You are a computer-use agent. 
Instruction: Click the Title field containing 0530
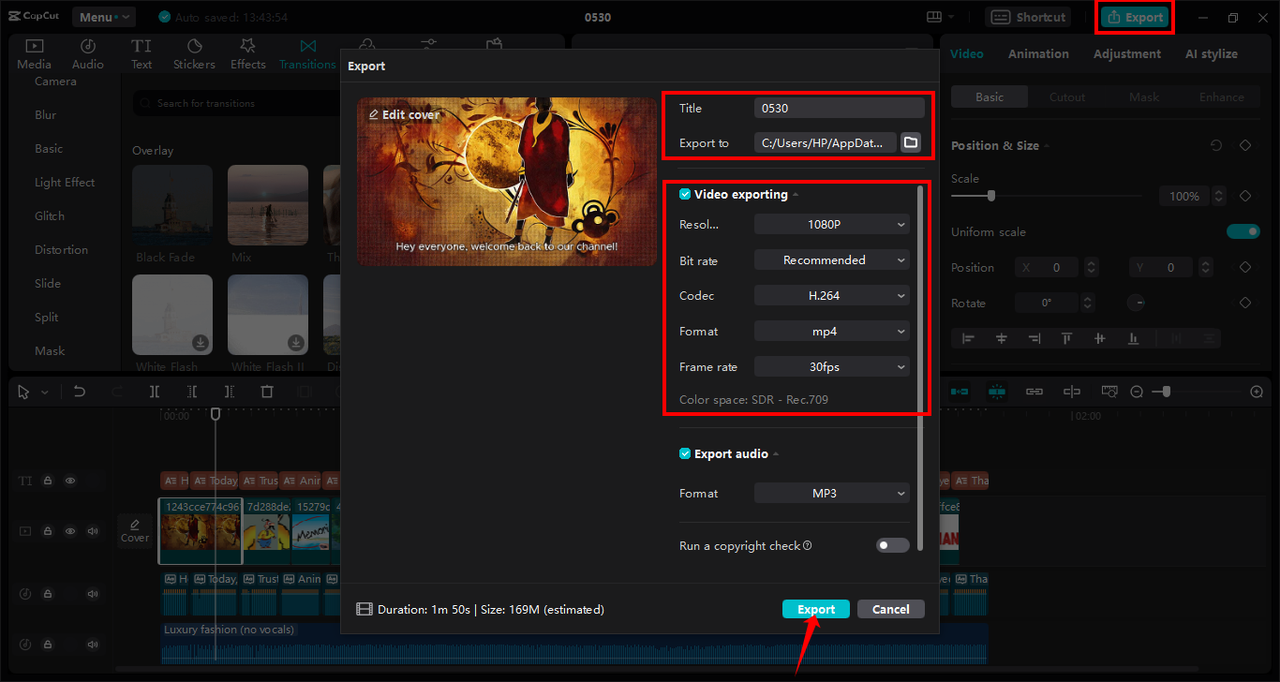[x=839, y=108]
